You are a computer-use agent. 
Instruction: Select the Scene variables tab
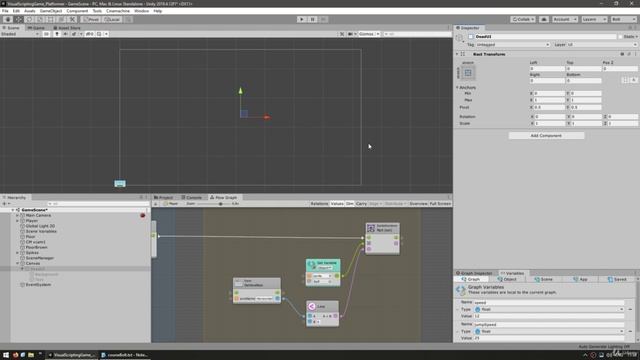tap(544, 279)
